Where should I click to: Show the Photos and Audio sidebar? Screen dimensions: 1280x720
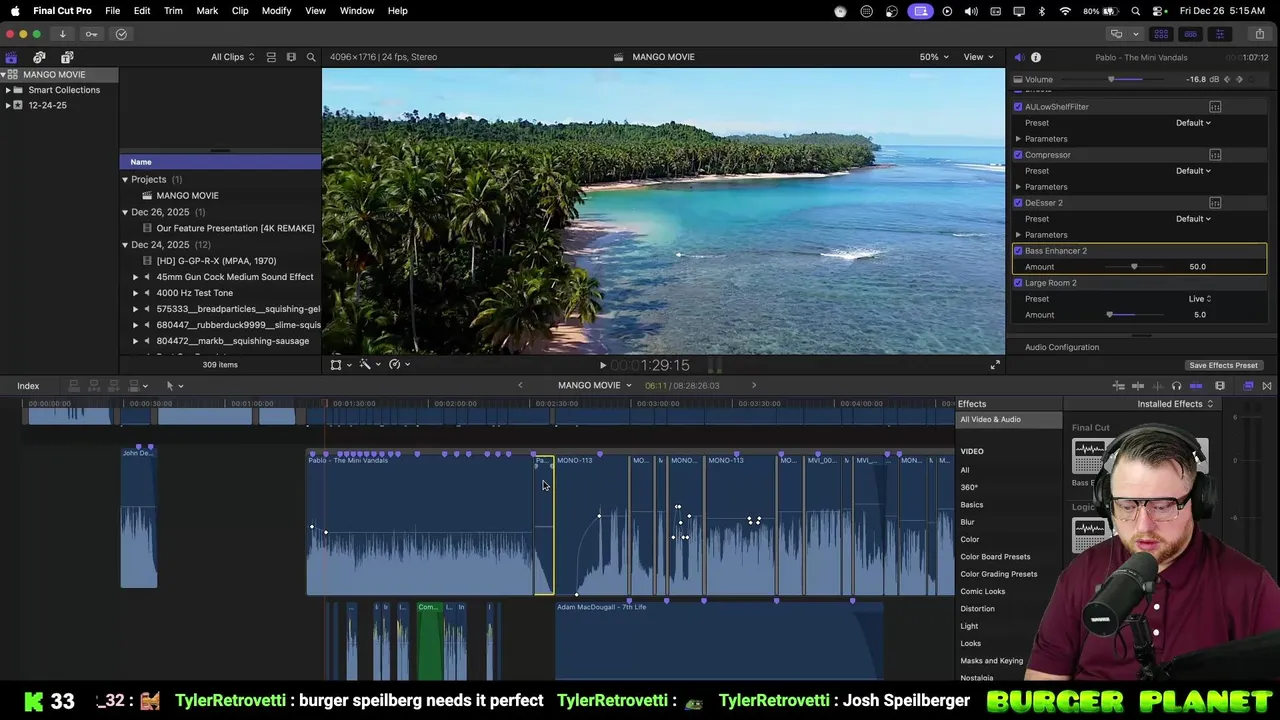(39, 57)
